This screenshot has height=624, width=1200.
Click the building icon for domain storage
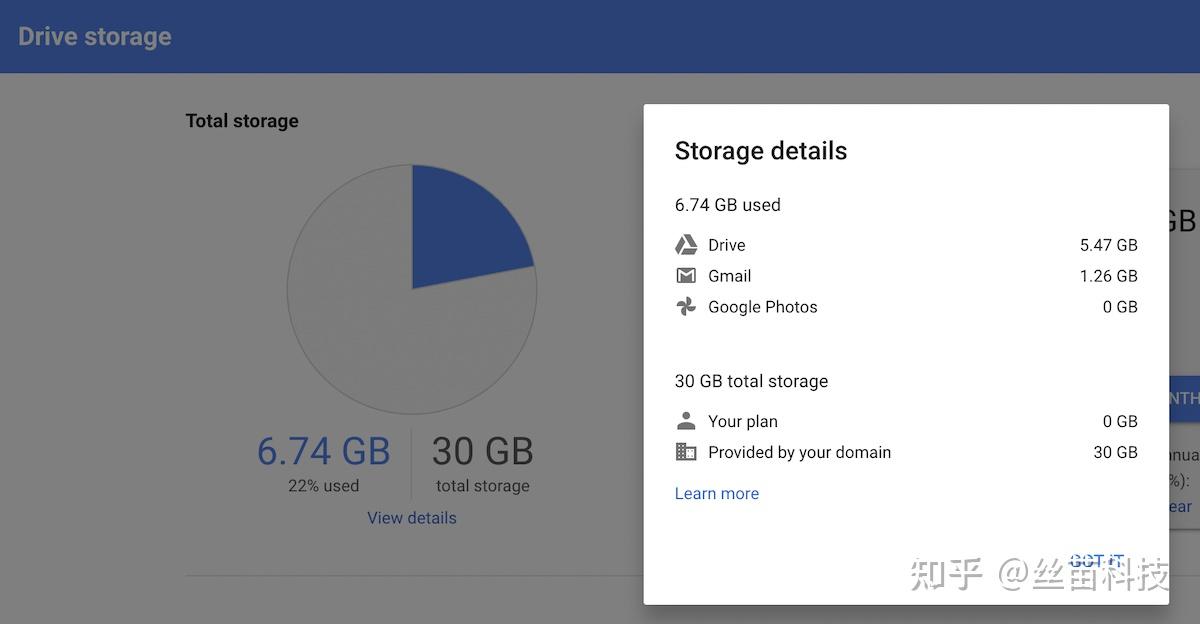686,452
